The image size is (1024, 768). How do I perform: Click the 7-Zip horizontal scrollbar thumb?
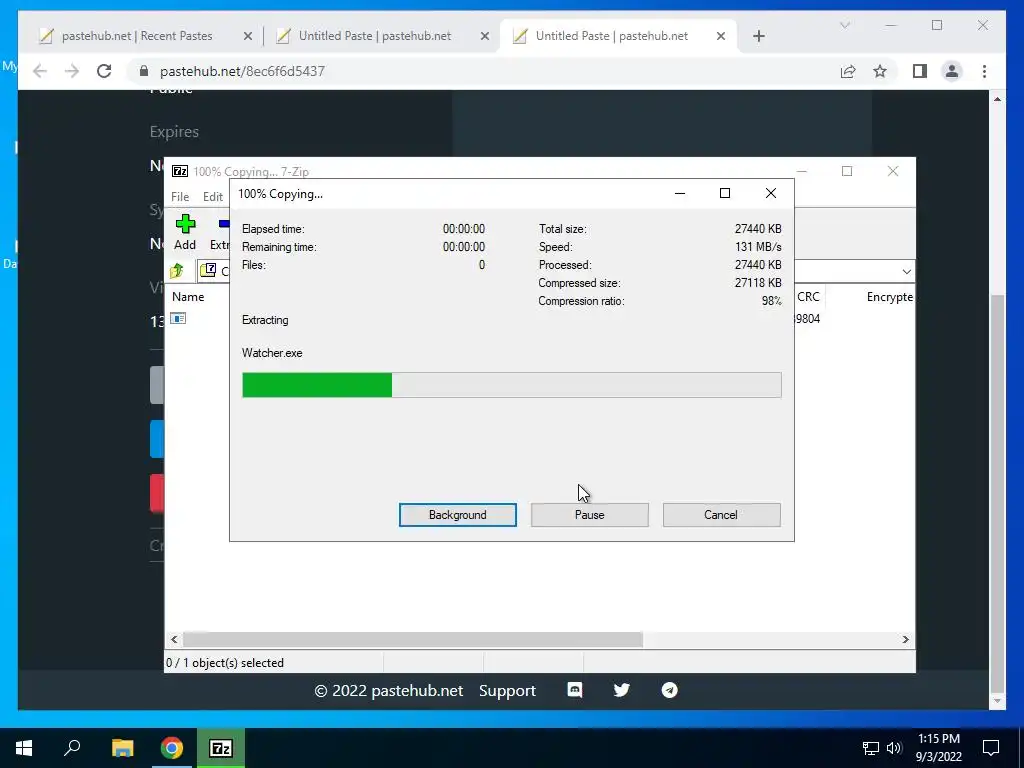point(413,639)
